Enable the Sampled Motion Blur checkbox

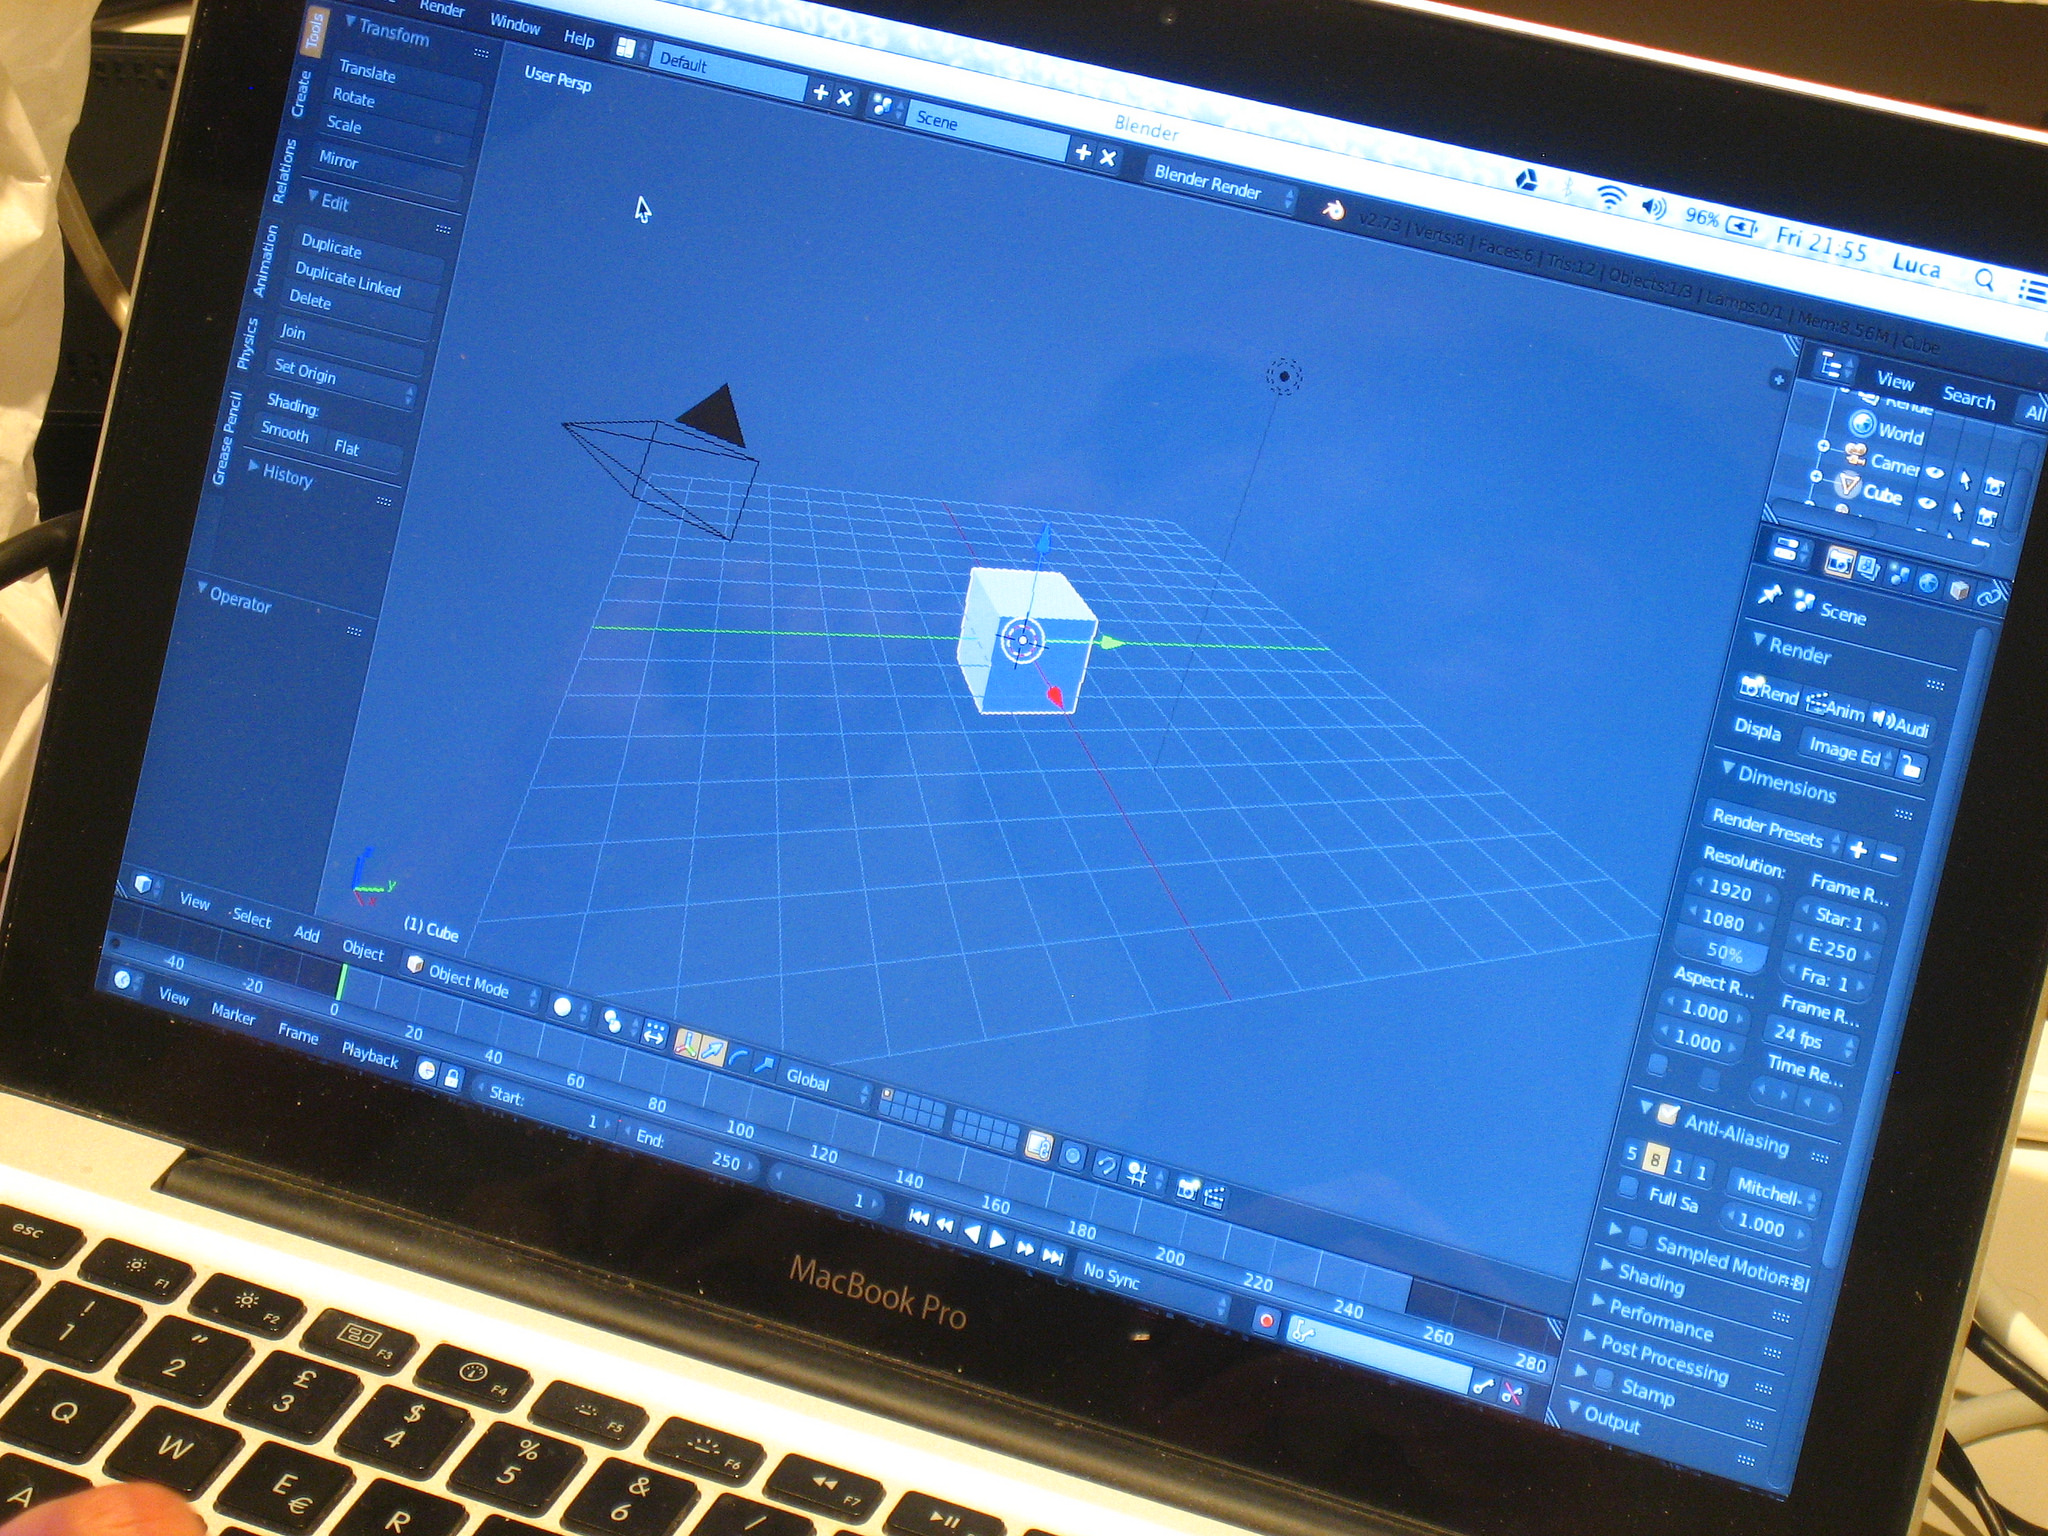pyautogui.click(x=1638, y=1237)
